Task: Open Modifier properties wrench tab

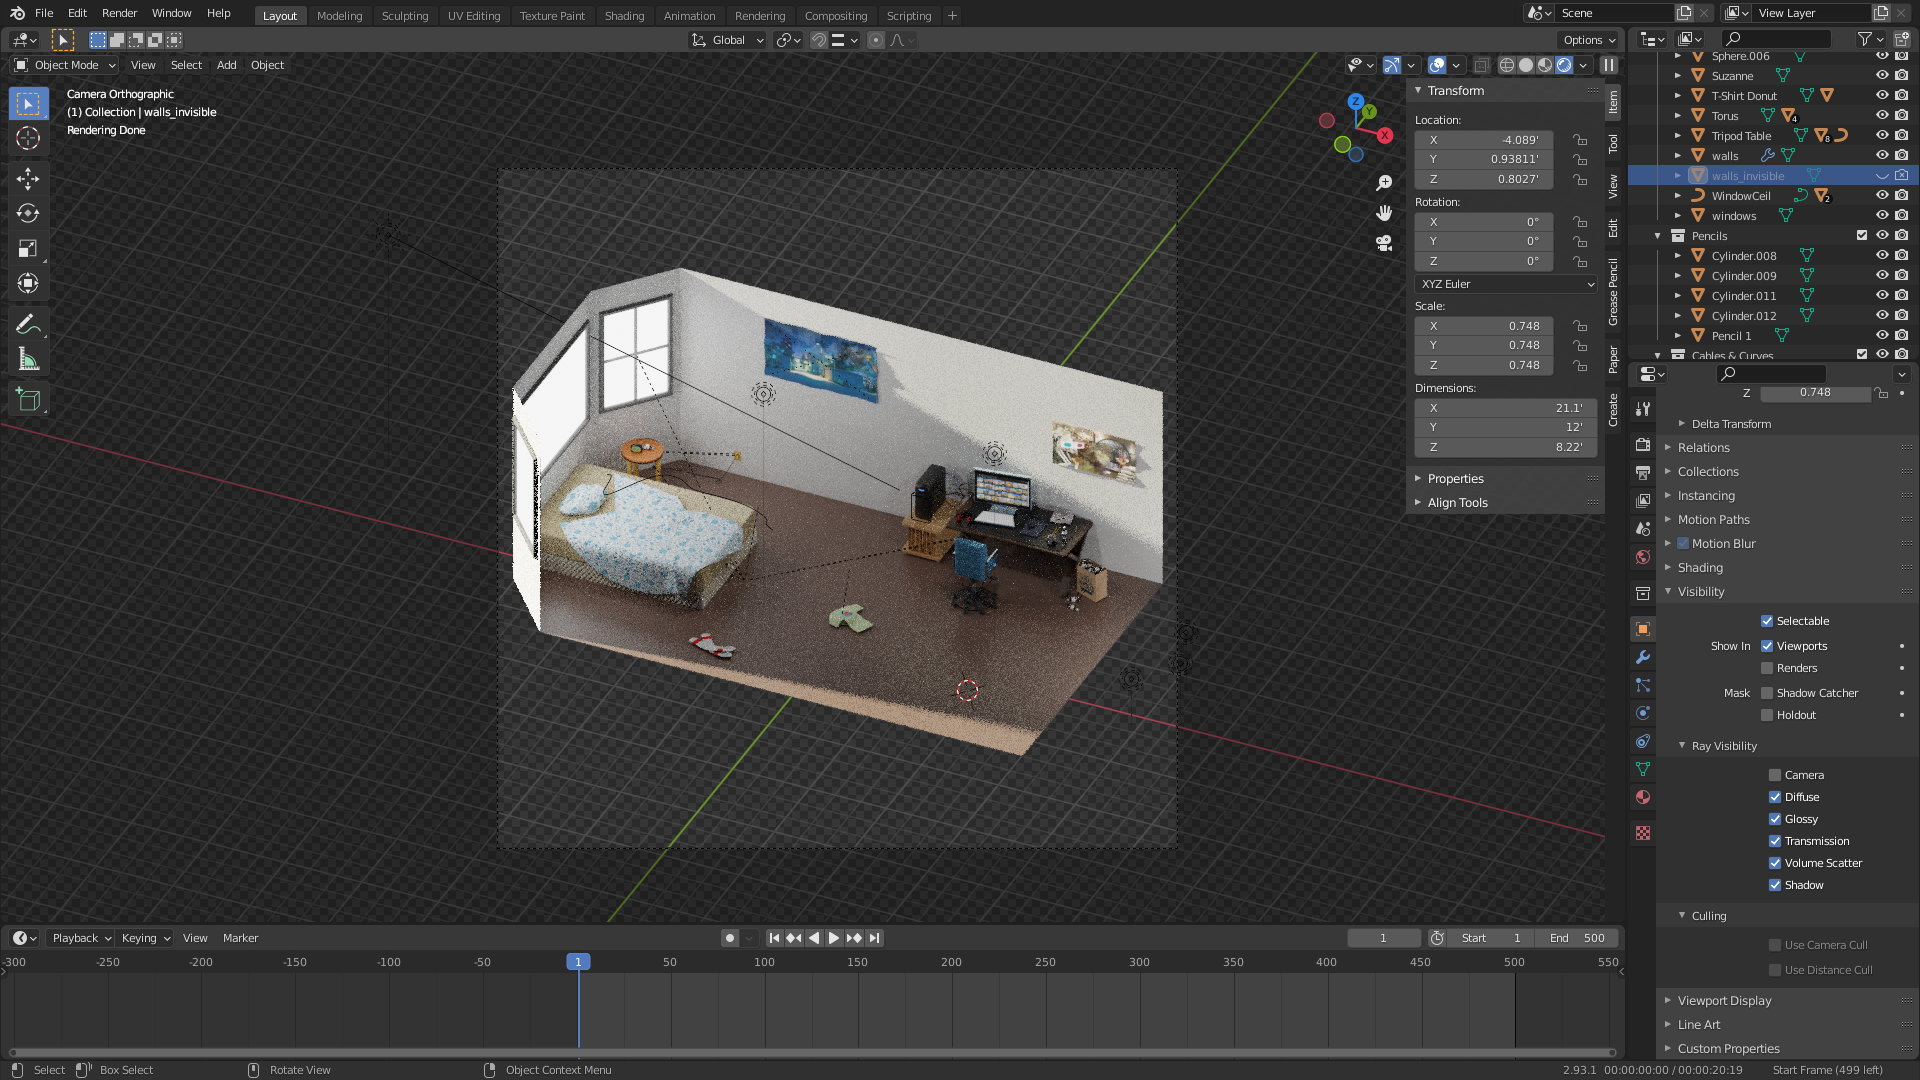Action: [x=1643, y=657]
